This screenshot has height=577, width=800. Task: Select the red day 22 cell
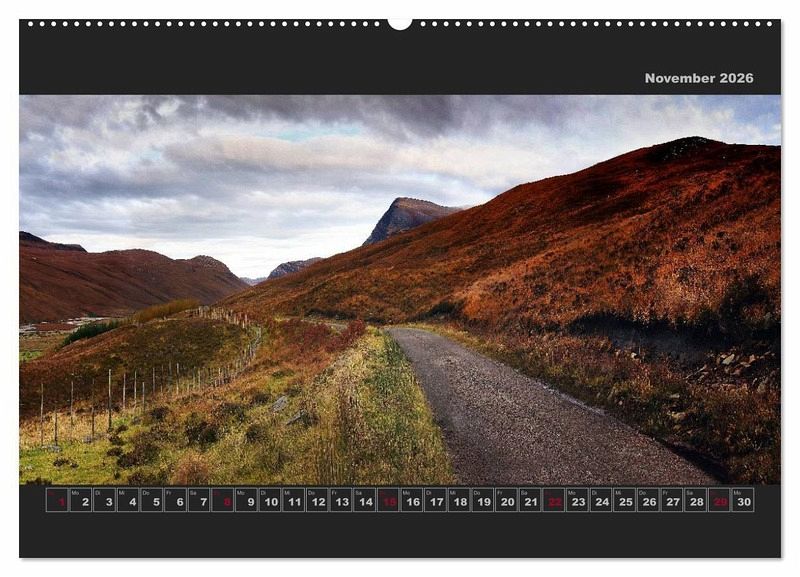coord(553,500)
